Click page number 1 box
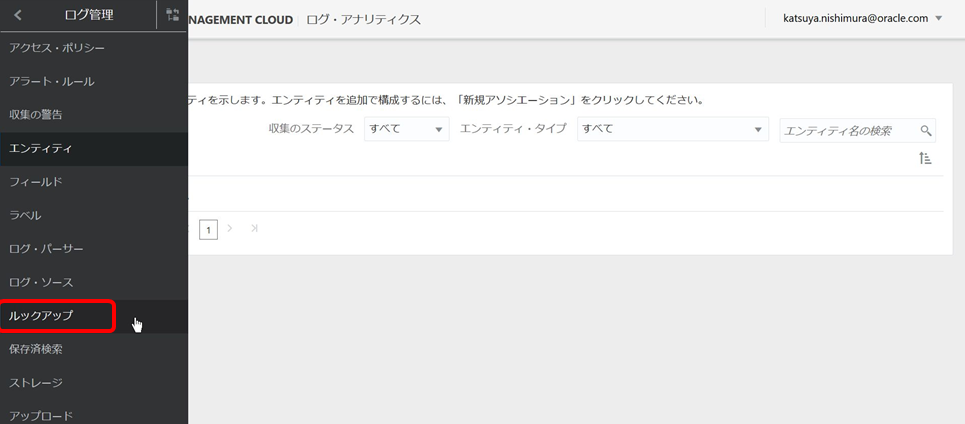The width and height of the screenshot is (965, 424). (209, 230)
